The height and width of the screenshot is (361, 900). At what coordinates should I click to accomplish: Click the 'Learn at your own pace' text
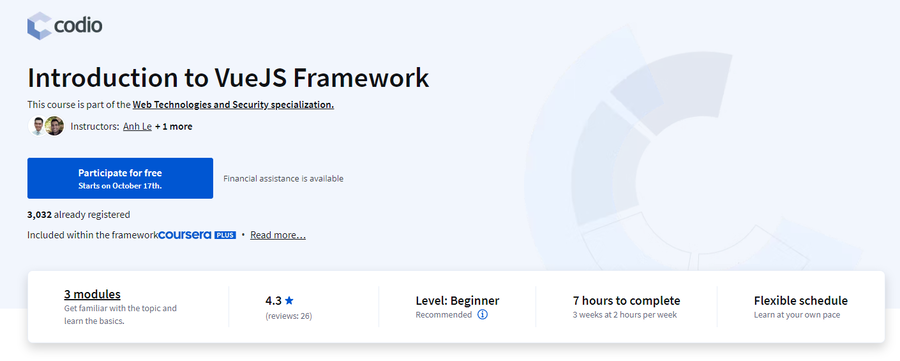(x=797, y=315)
